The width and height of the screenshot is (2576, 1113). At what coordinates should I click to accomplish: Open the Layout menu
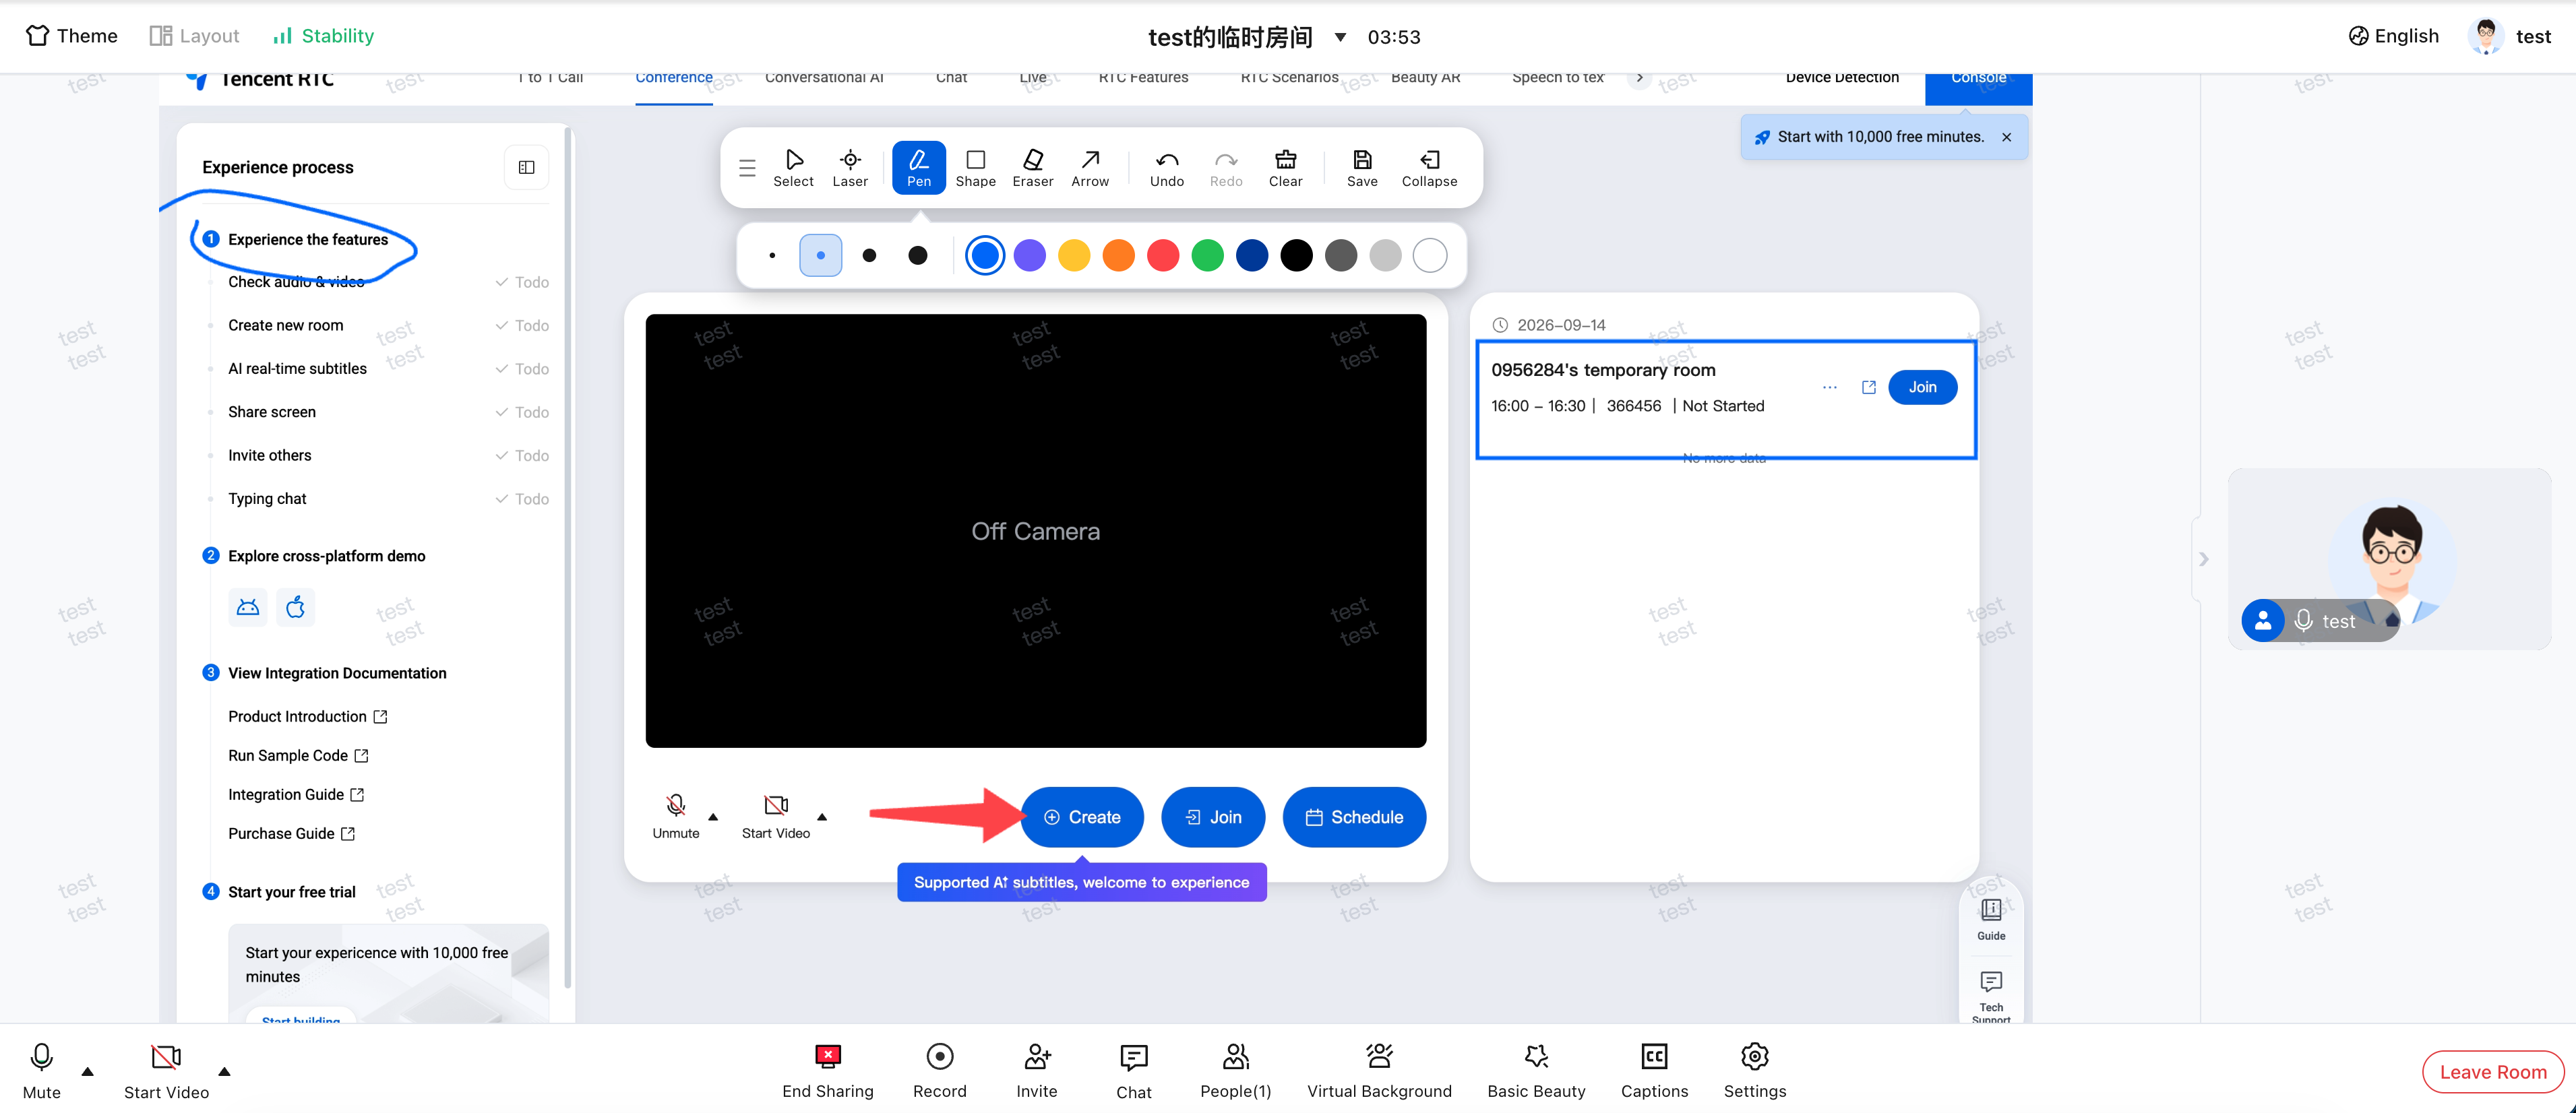(x=194, y=36)
